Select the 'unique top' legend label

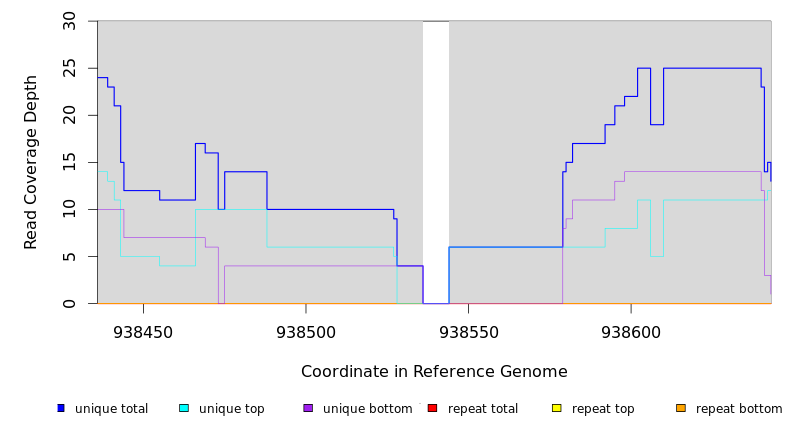pyautogui.click(x=231, y=409)
